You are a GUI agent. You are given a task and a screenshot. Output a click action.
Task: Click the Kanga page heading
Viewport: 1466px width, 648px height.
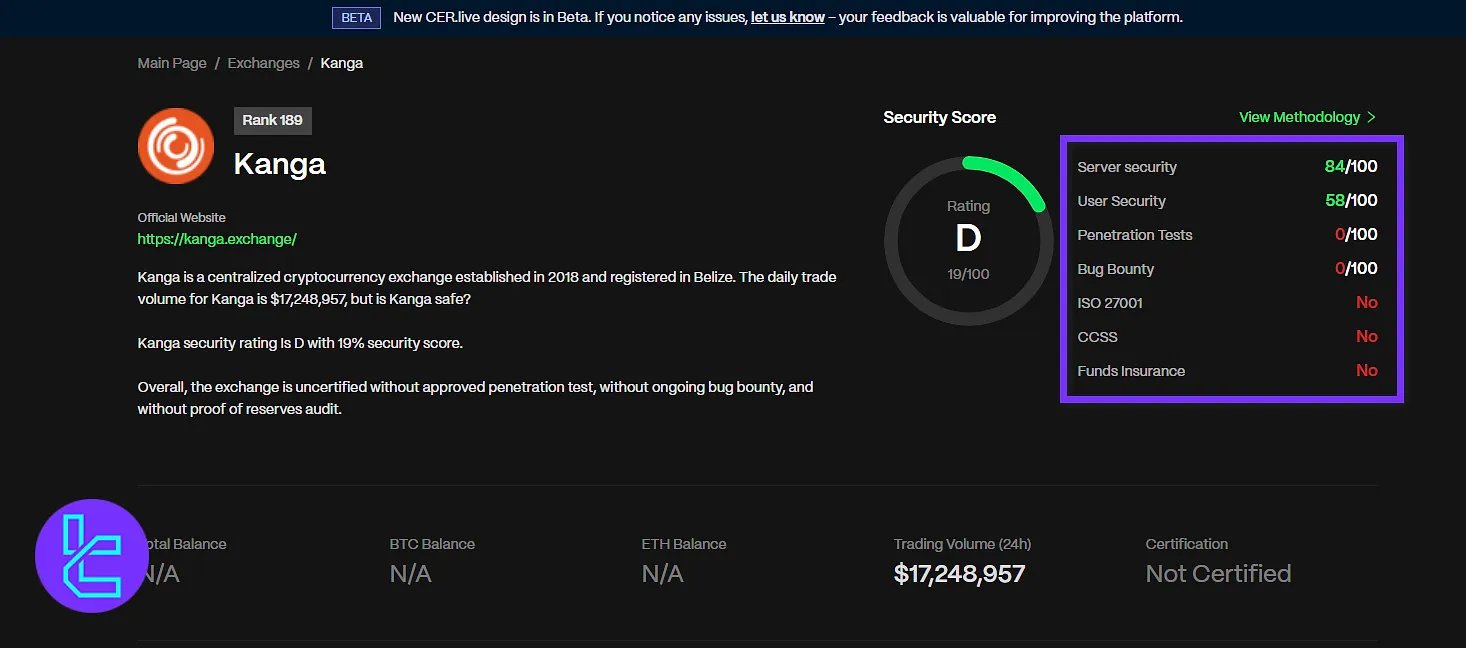[280, 164]
